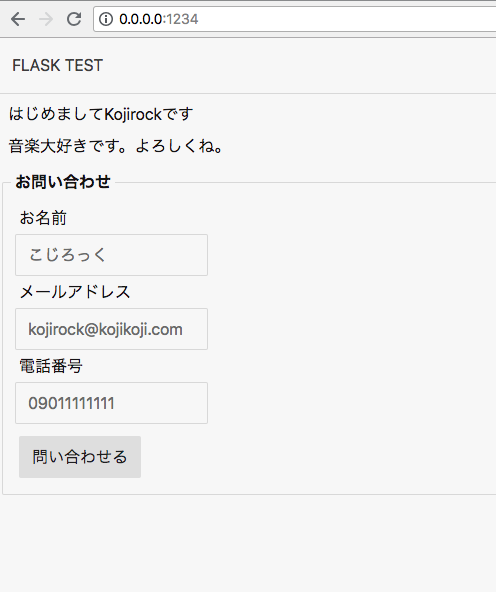The height and width of the screenshot is (592, 496).
Task: Reload the page with the refresh icon
Action: pyautogui.click(x=74, y=19)
